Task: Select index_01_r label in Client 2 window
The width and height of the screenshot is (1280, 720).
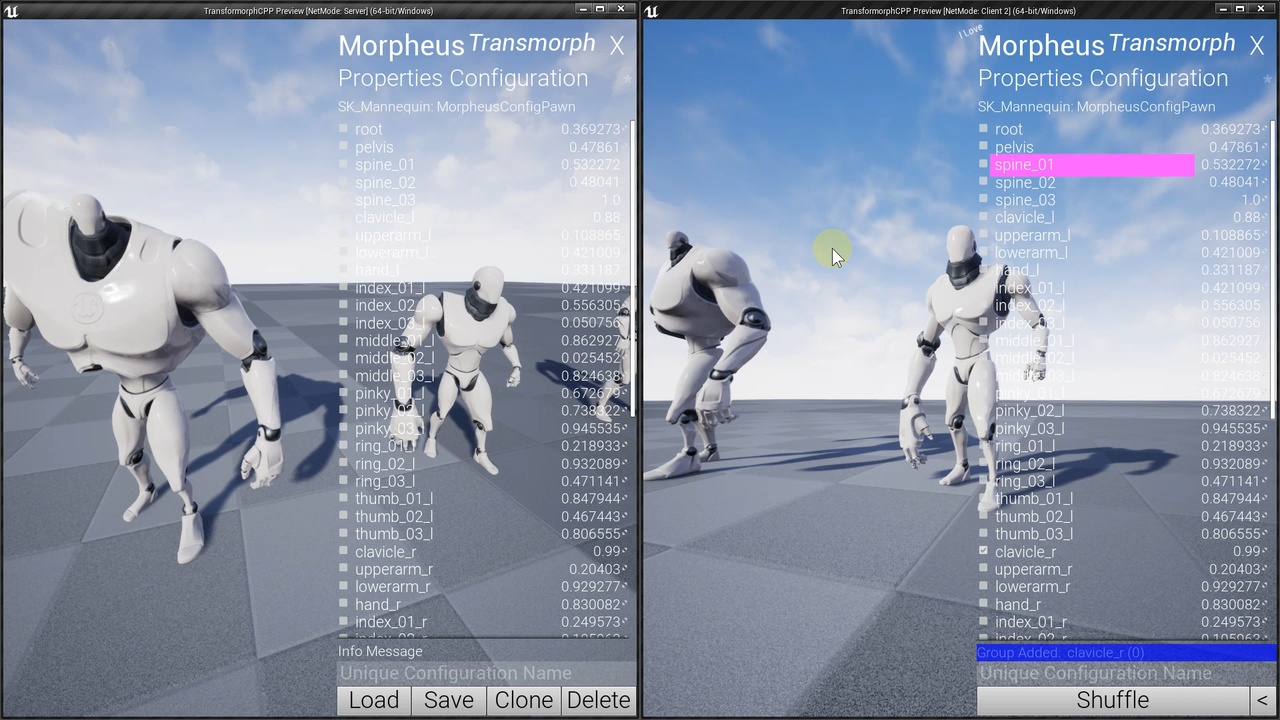Action: tap(1031, 622)
